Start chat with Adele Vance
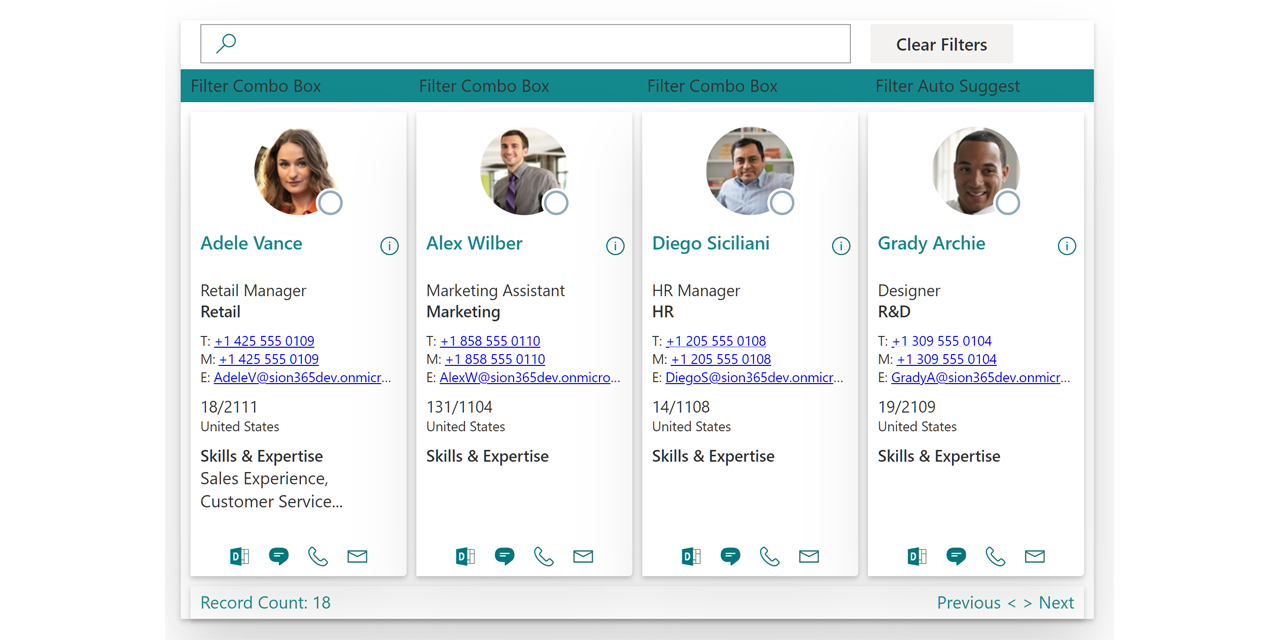This screenshot has height=640, width=1280. 279,557
